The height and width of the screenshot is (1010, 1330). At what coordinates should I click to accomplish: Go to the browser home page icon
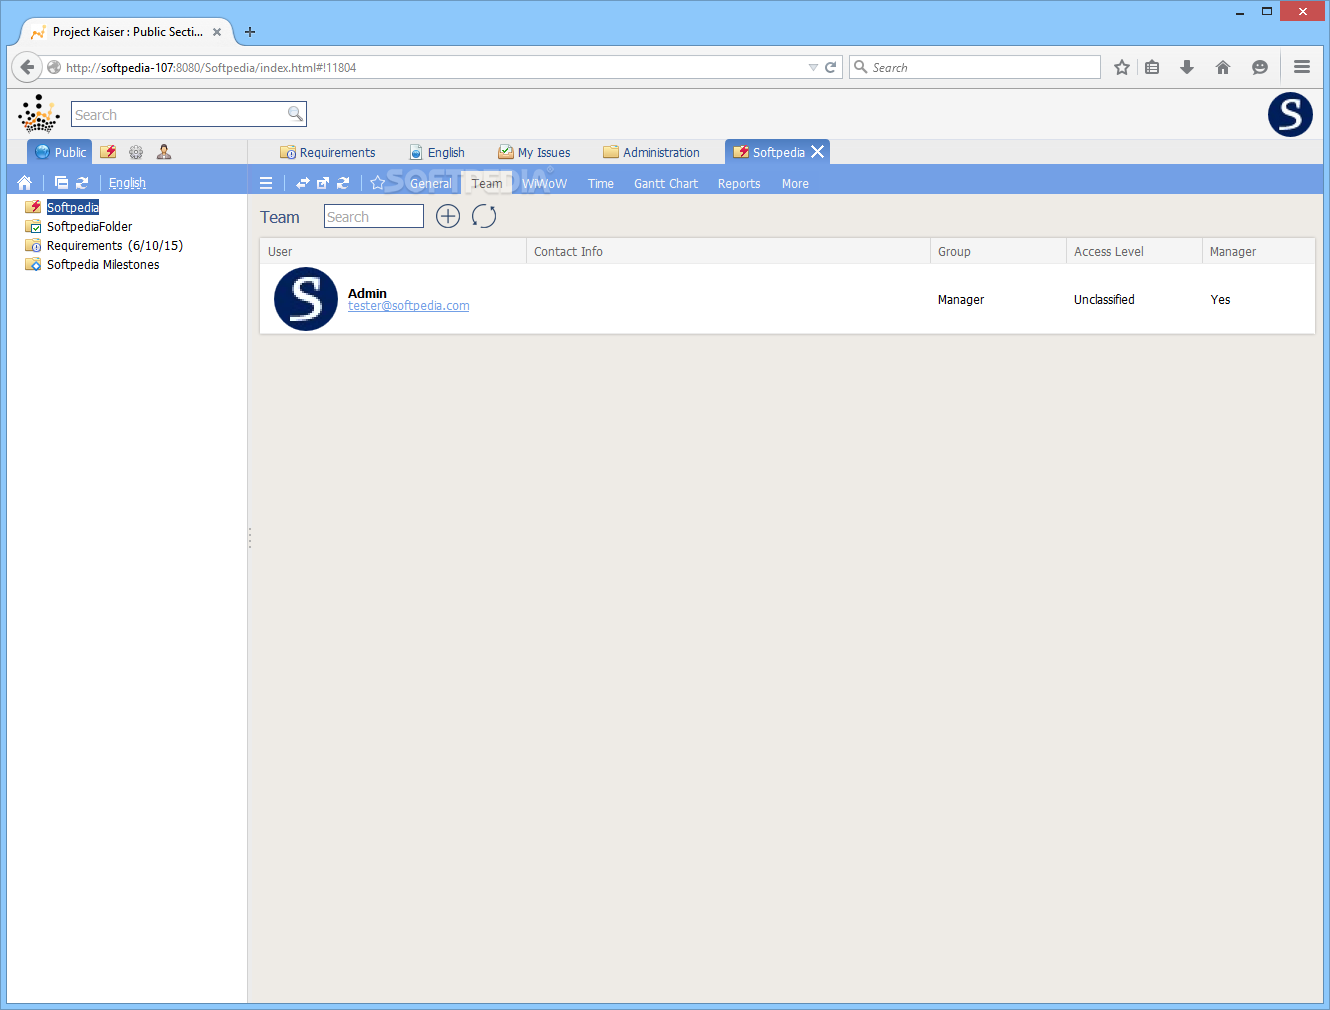[1222, 67]
